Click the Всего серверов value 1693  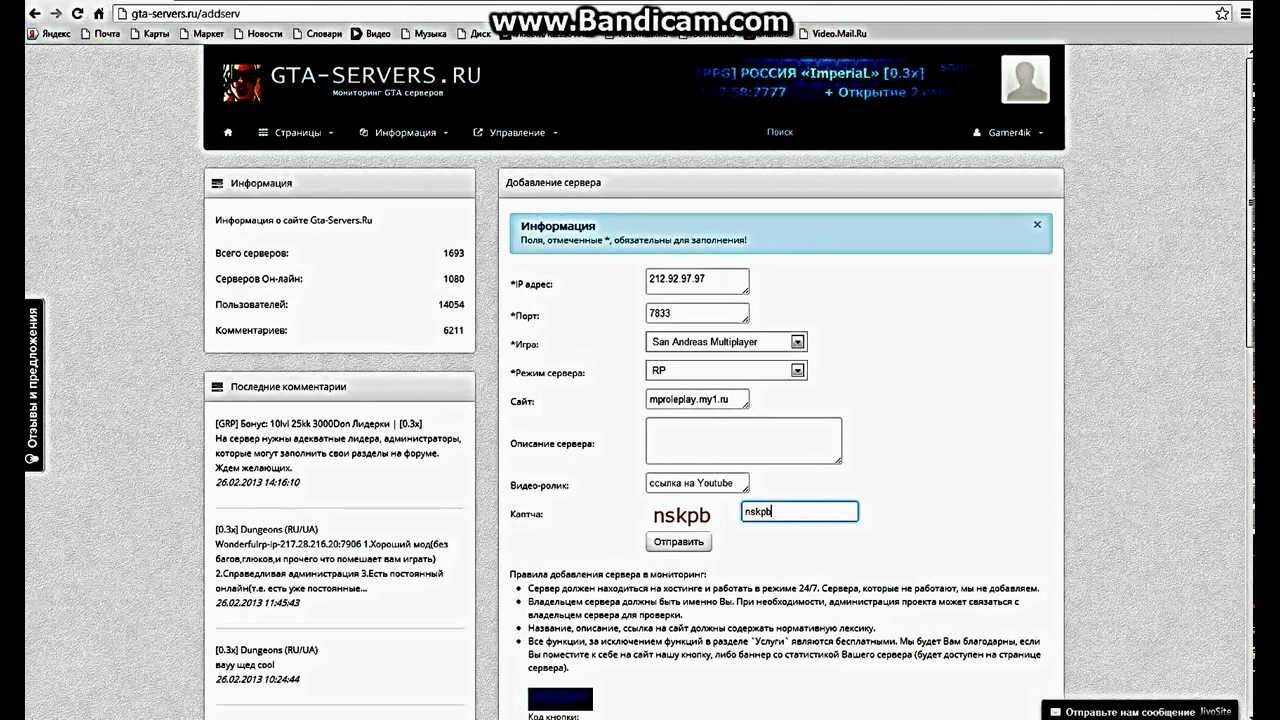(x=453, y=254)
